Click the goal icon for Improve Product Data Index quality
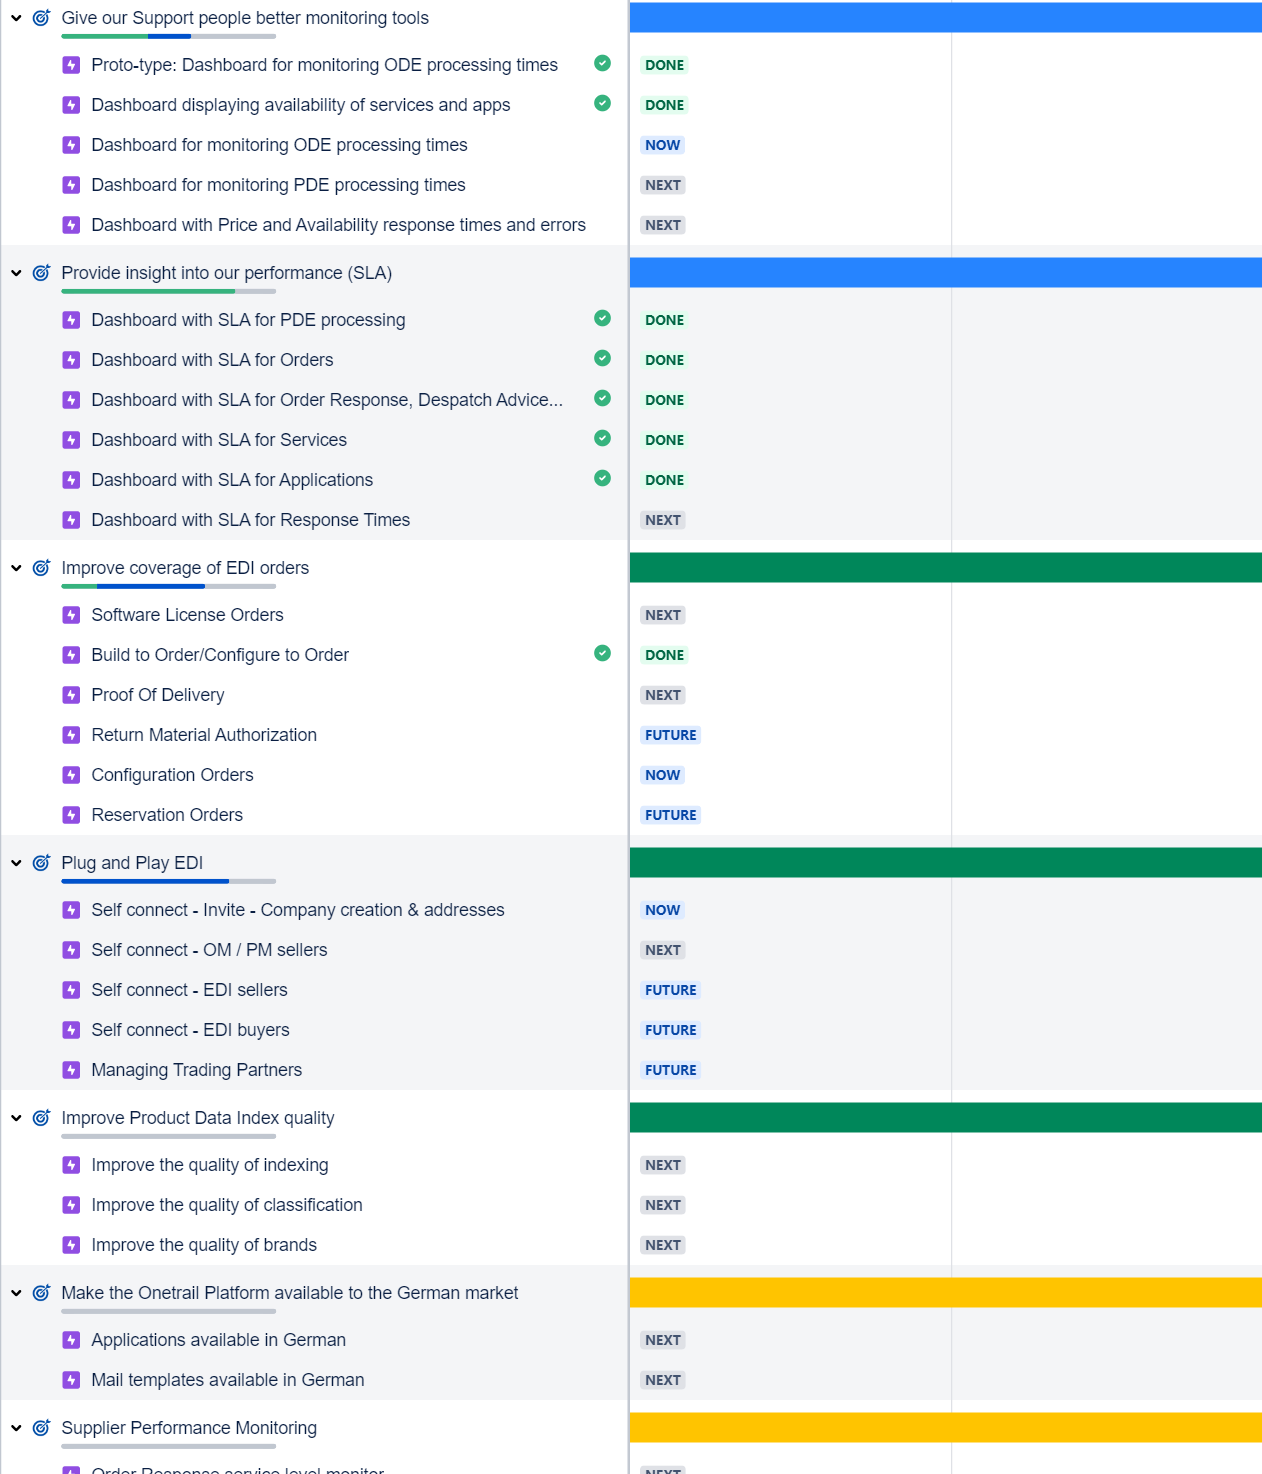 tap(41, 1118)
